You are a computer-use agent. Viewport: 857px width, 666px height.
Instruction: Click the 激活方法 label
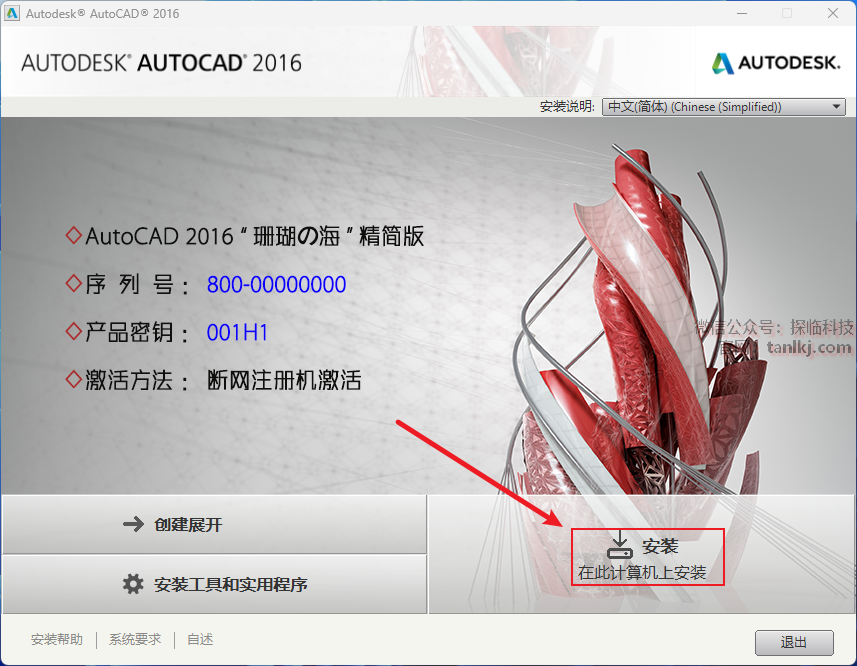(137, 380)
